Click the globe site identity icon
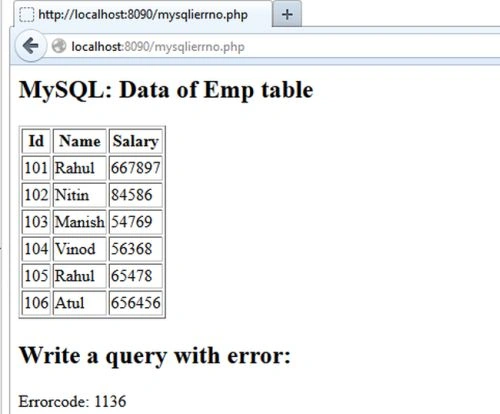 click(59, 46)
